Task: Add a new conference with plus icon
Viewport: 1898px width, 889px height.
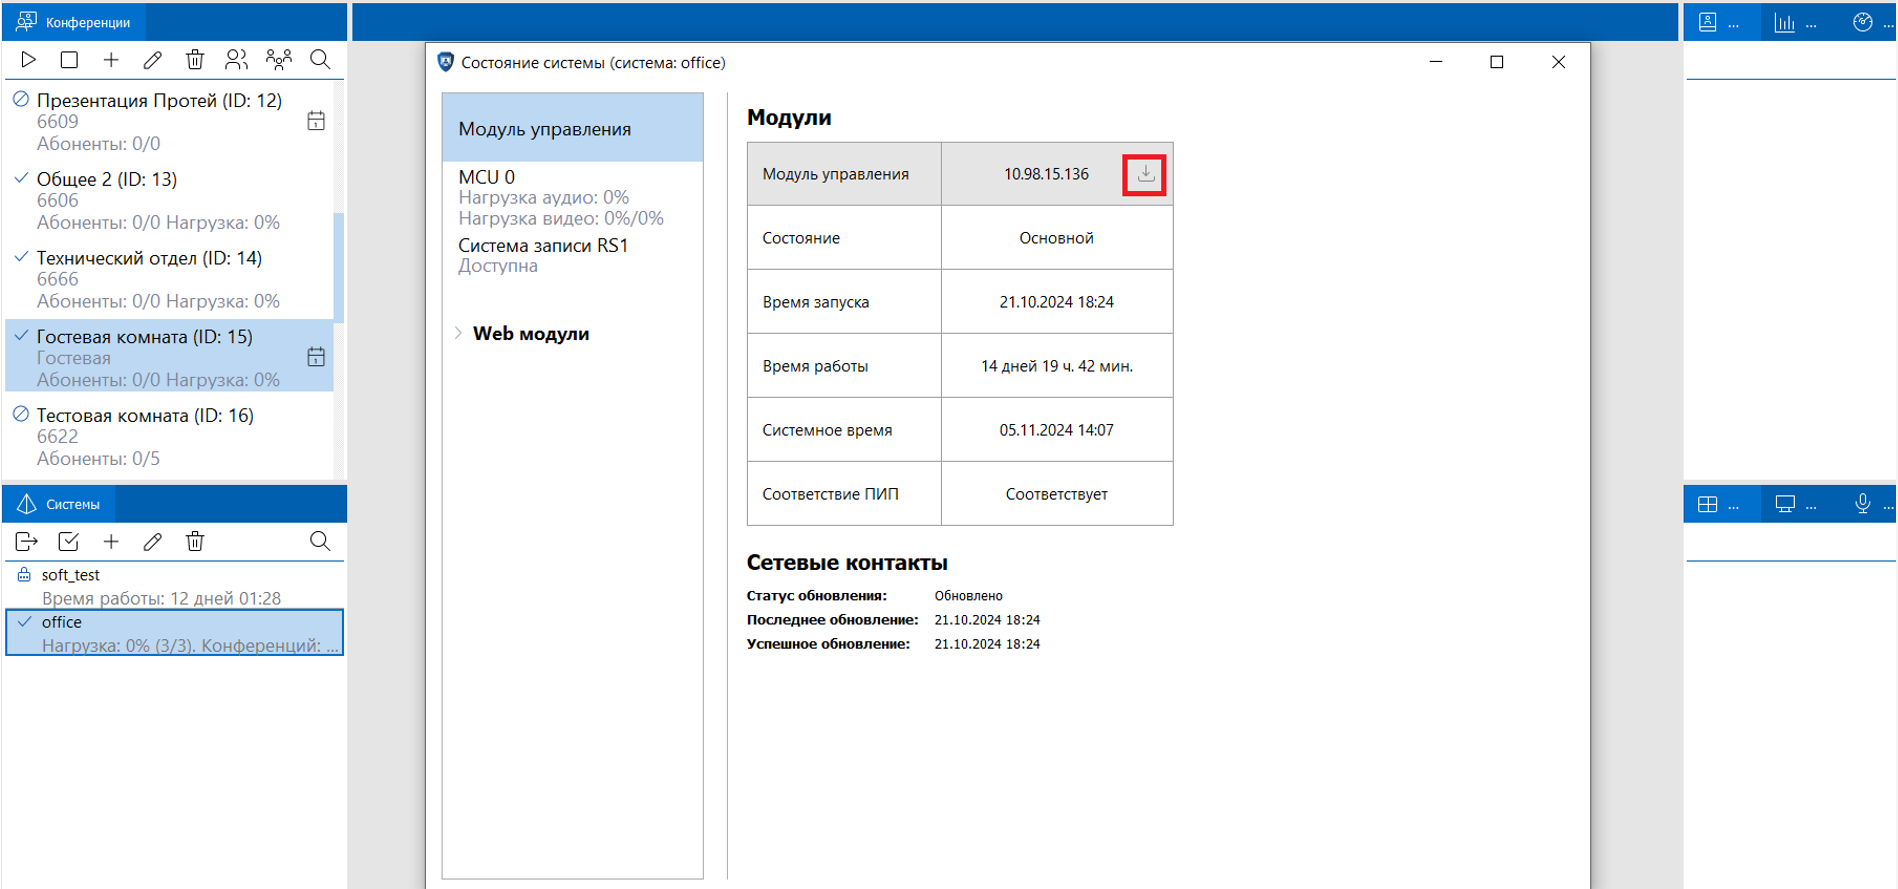Action: (x=111, y=60)
